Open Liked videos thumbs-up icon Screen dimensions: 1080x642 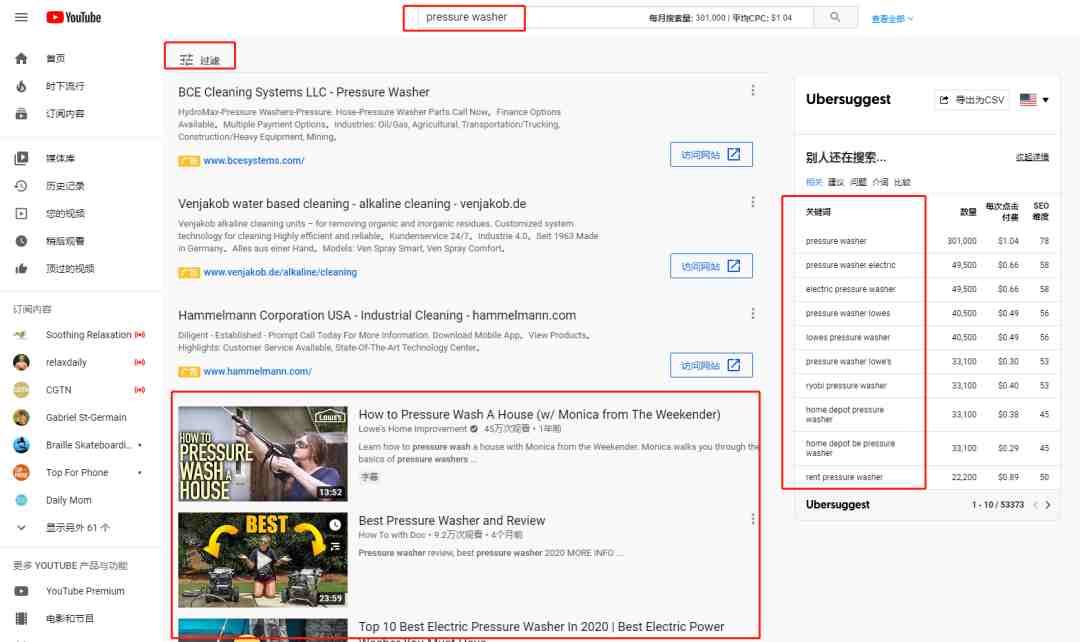pos(21,269)
